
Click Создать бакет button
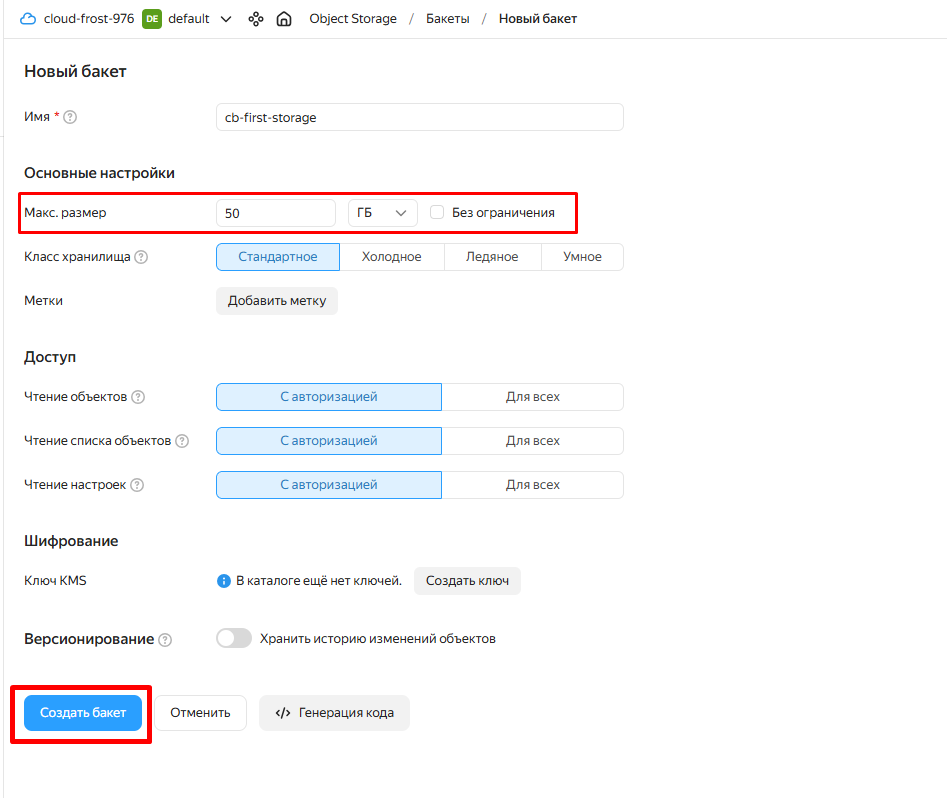coord(83,713)
